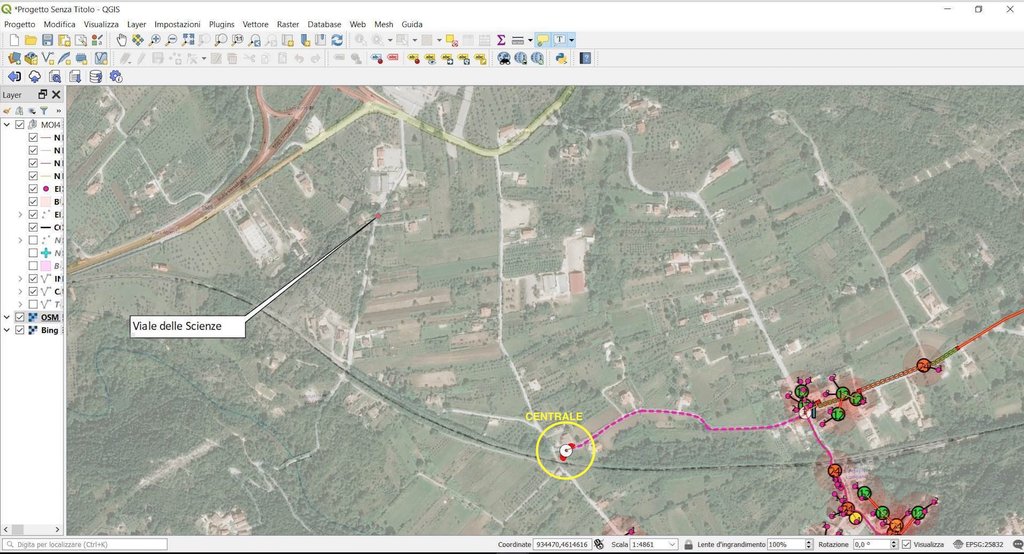Screen dimensions: 1024x554
Task: Click the Statistical Summary sigma icon
Action: coord(500,40)
